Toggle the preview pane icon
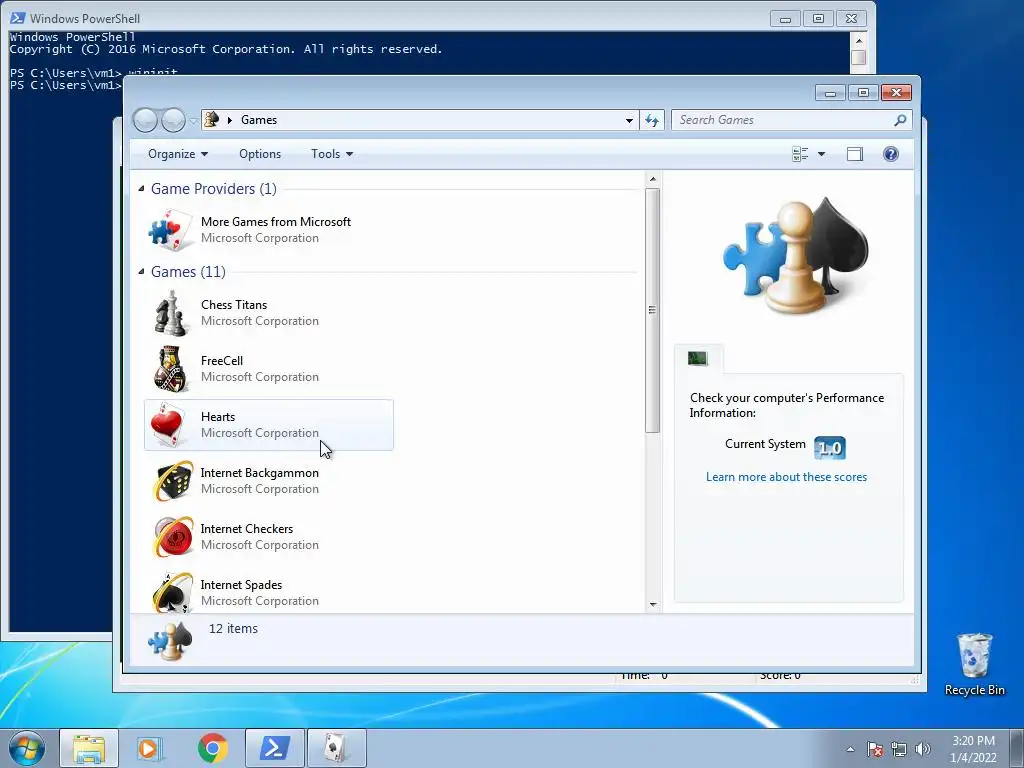The image size is (1024, 768). tap(854, 154)
